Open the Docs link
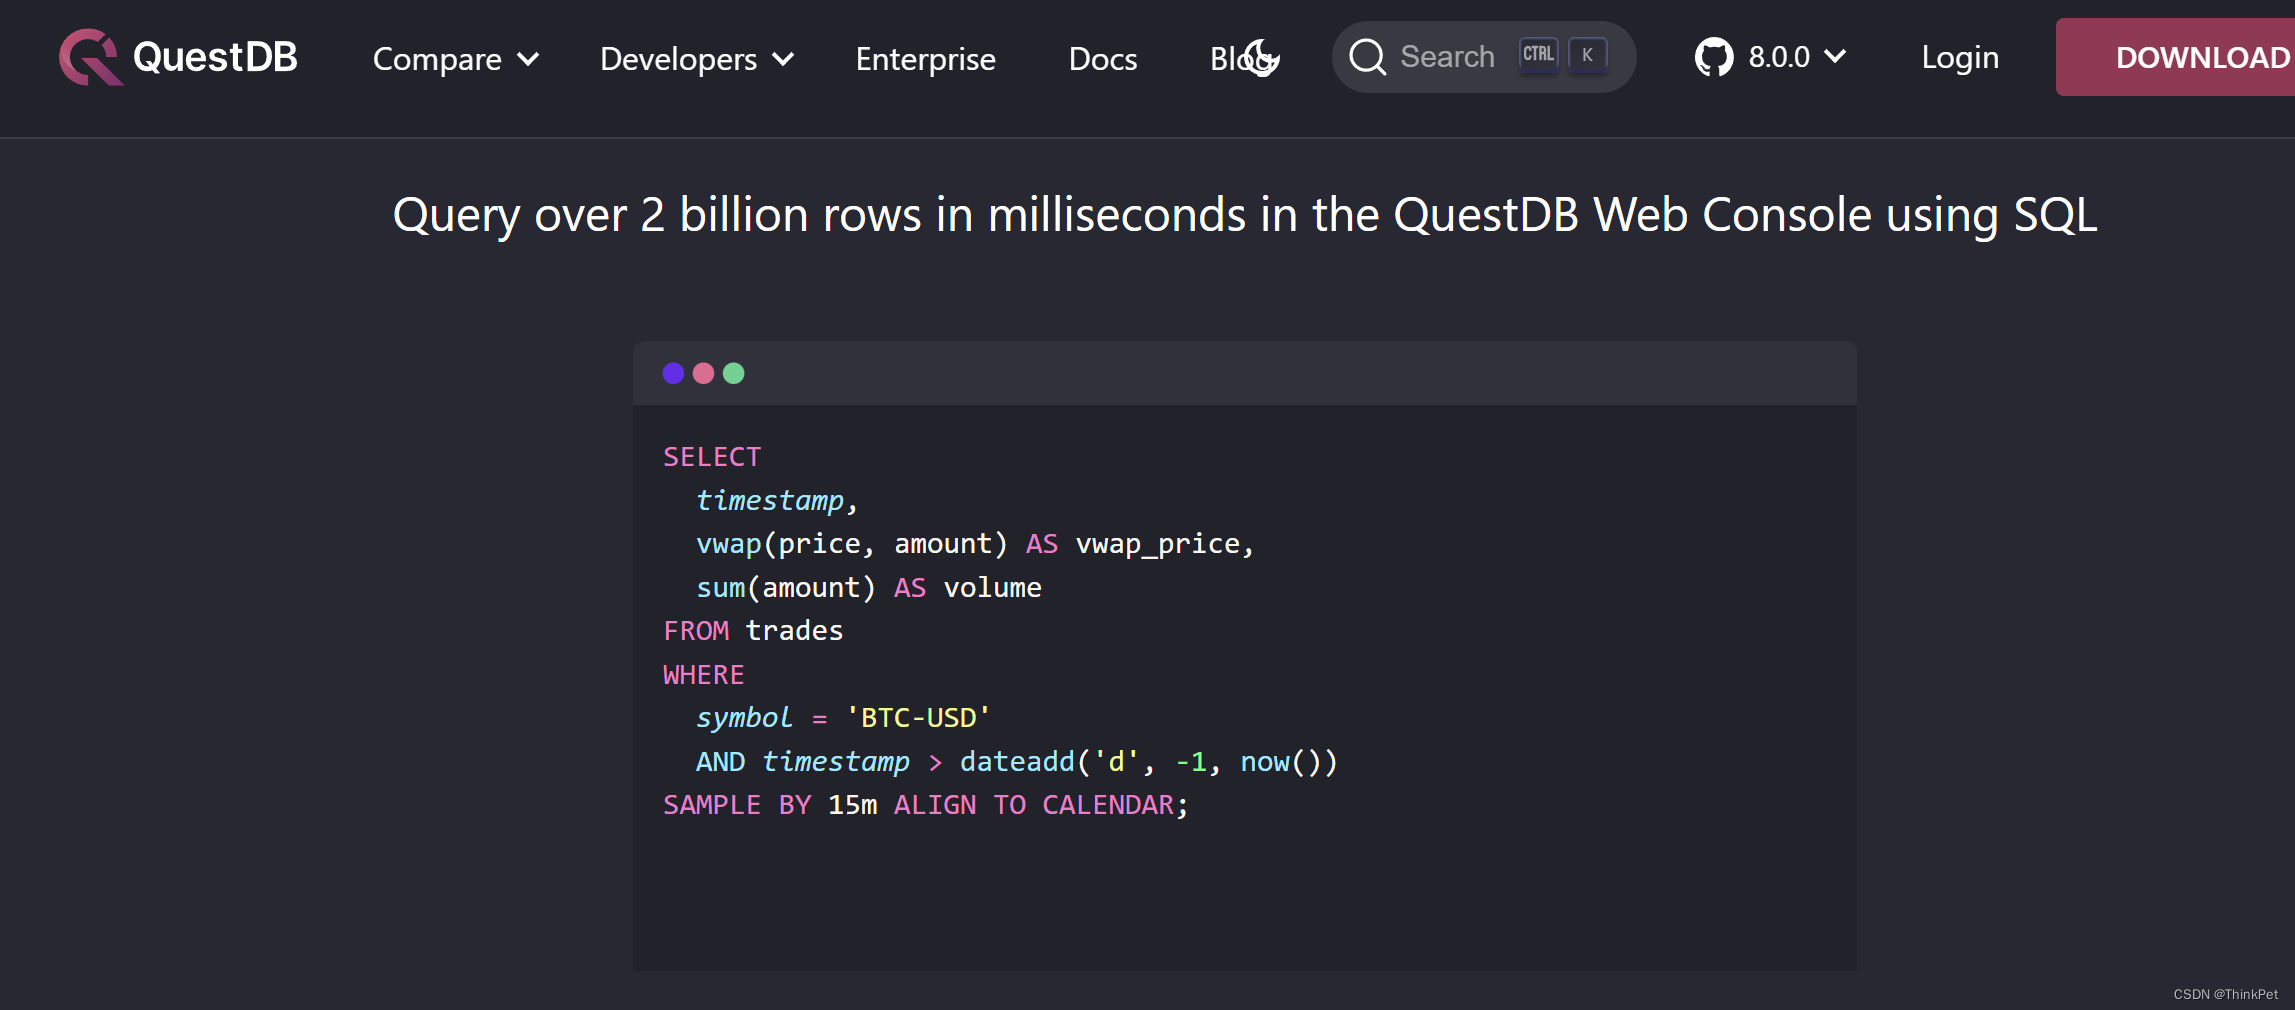The image size is (2295, 1010). point(1103,59)
